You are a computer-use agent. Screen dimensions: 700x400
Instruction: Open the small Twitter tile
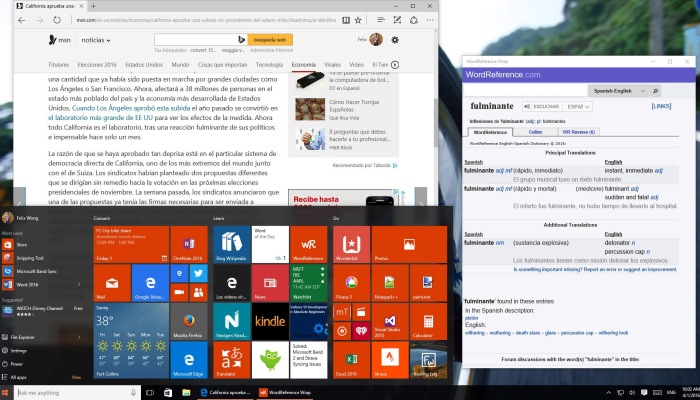tap(199, 273)
